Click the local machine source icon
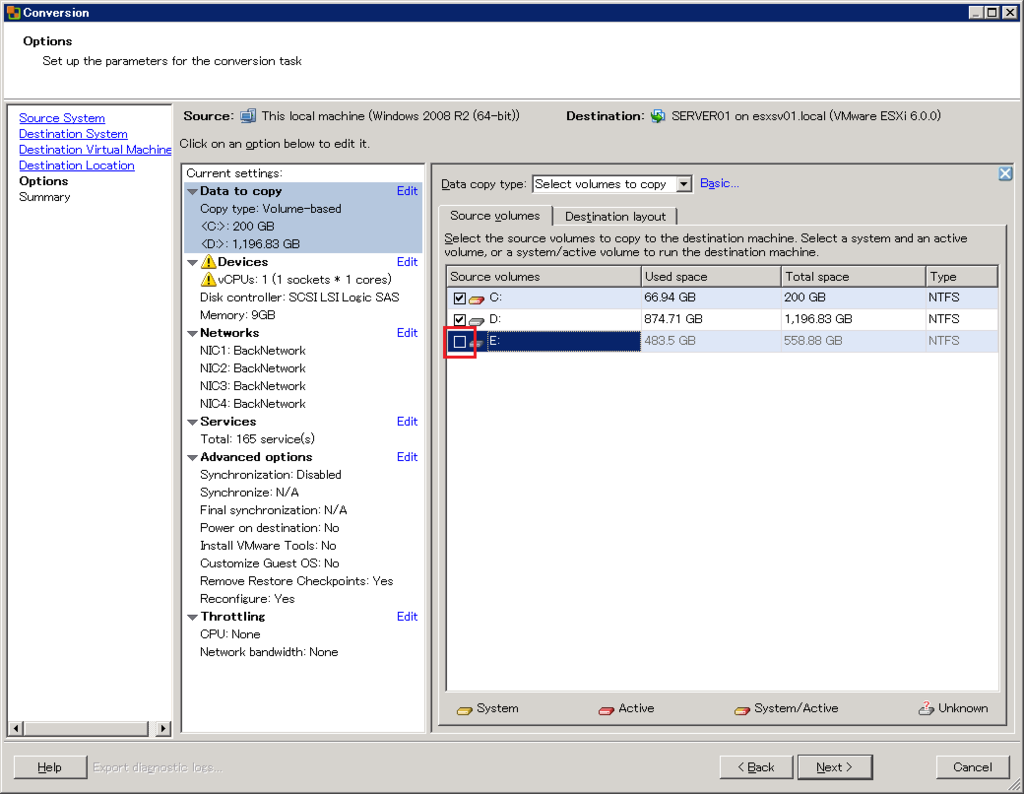This screenshot has height=794, width=1024. [x=248, y=116]
